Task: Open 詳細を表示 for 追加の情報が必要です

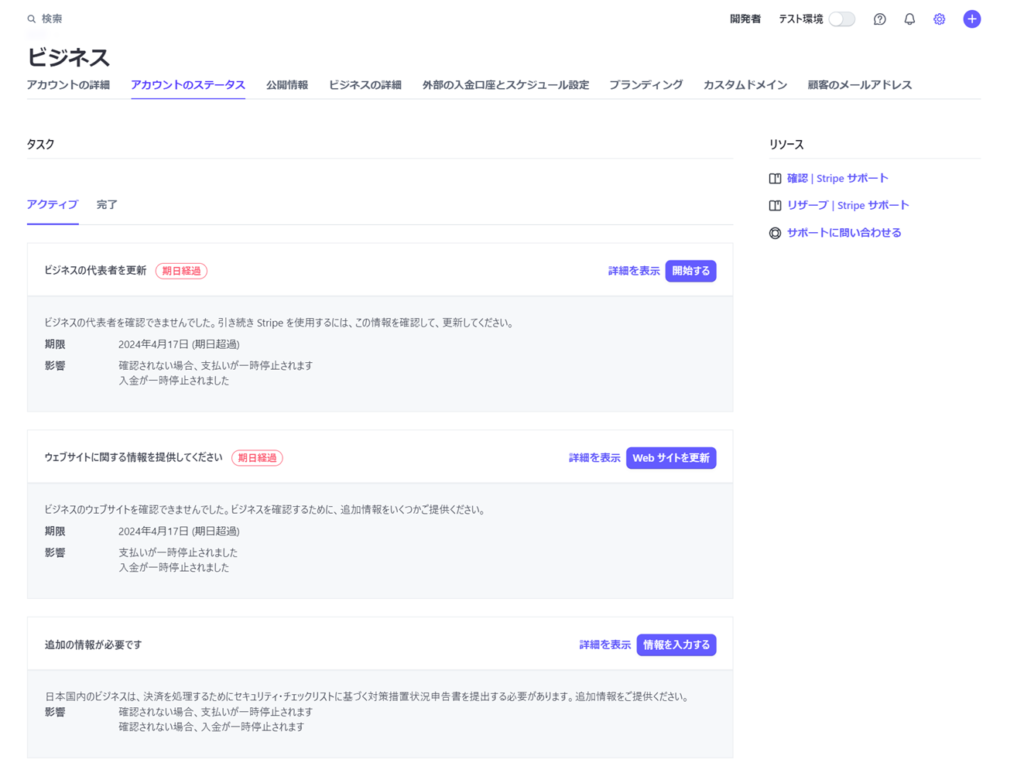Action: coord(605,645)
